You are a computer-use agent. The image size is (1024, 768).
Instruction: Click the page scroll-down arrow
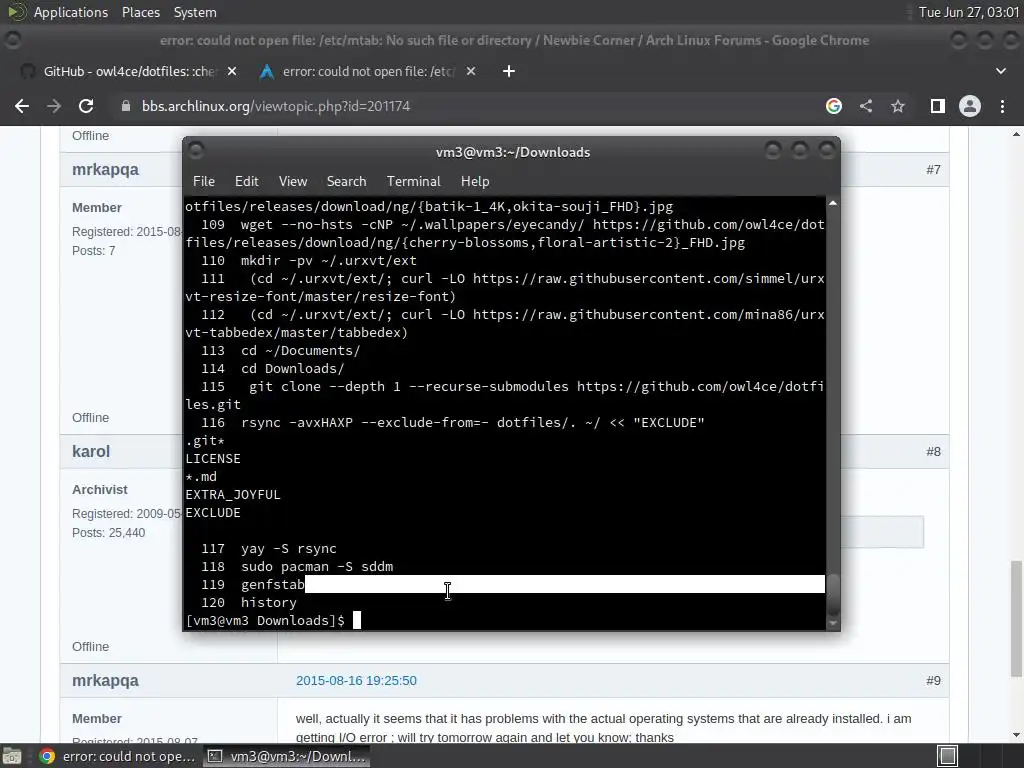1016,735
